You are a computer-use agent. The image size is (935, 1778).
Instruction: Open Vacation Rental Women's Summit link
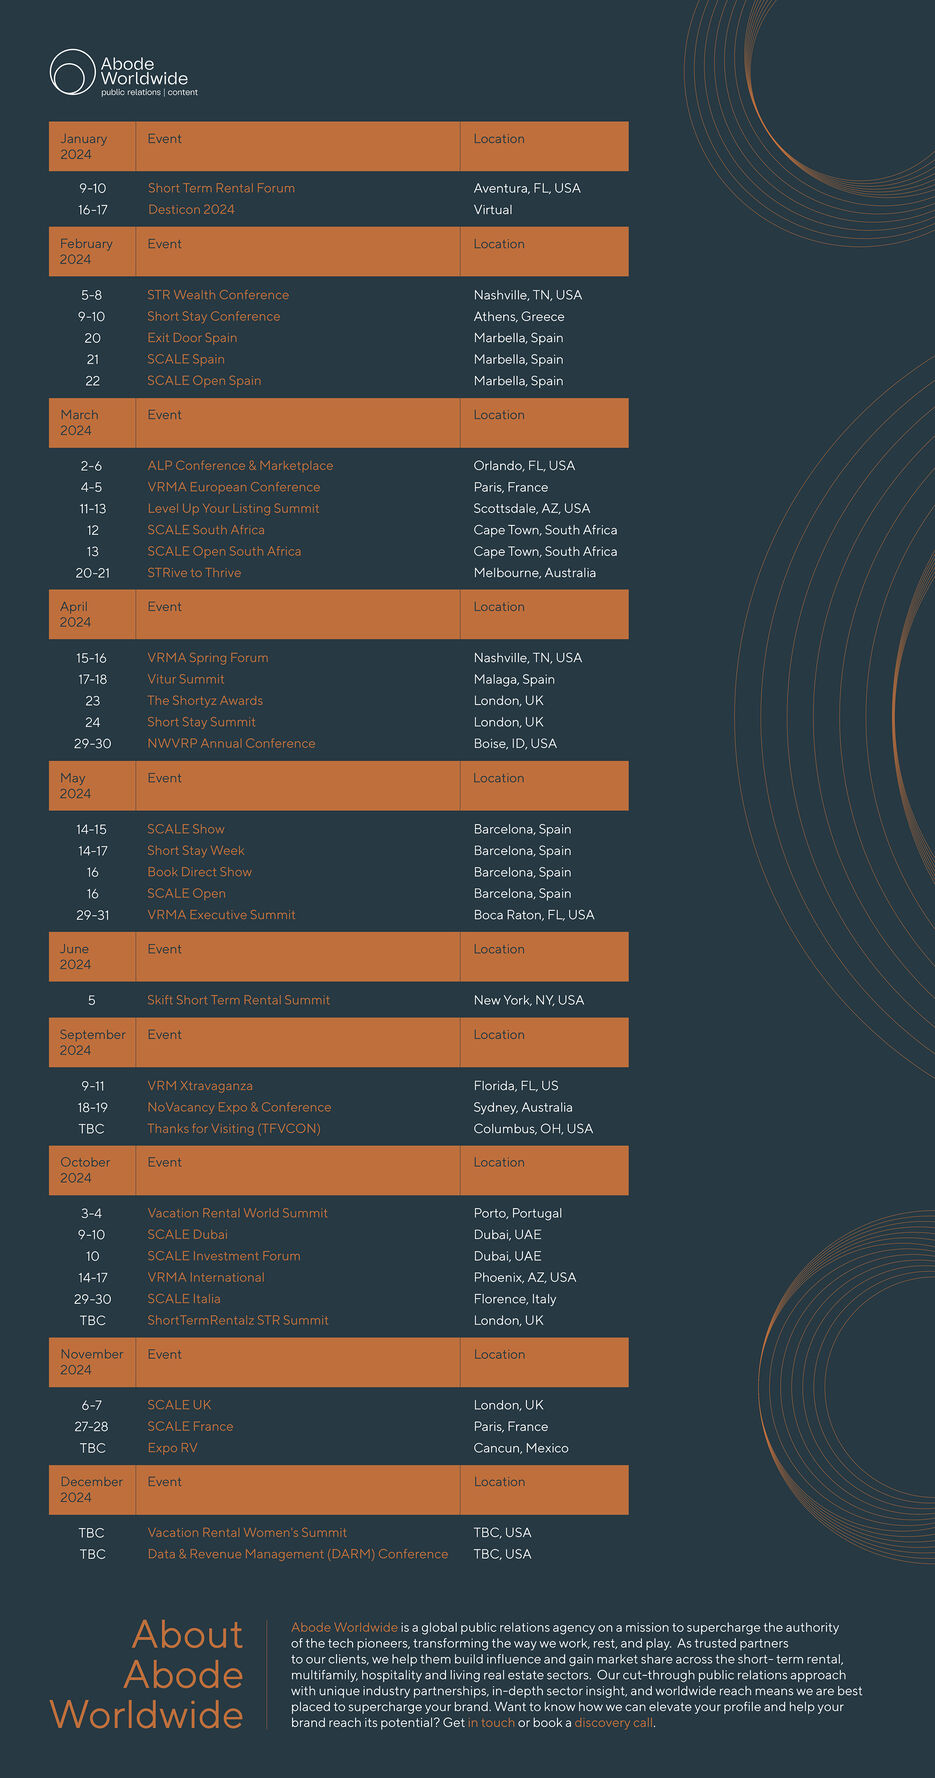pyautogui.click(x=247, y=1533)
